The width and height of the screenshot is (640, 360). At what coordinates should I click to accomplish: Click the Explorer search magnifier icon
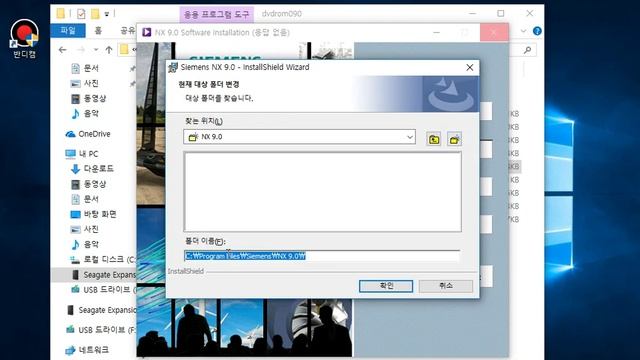pyautogui.click(x=527, y=50)
